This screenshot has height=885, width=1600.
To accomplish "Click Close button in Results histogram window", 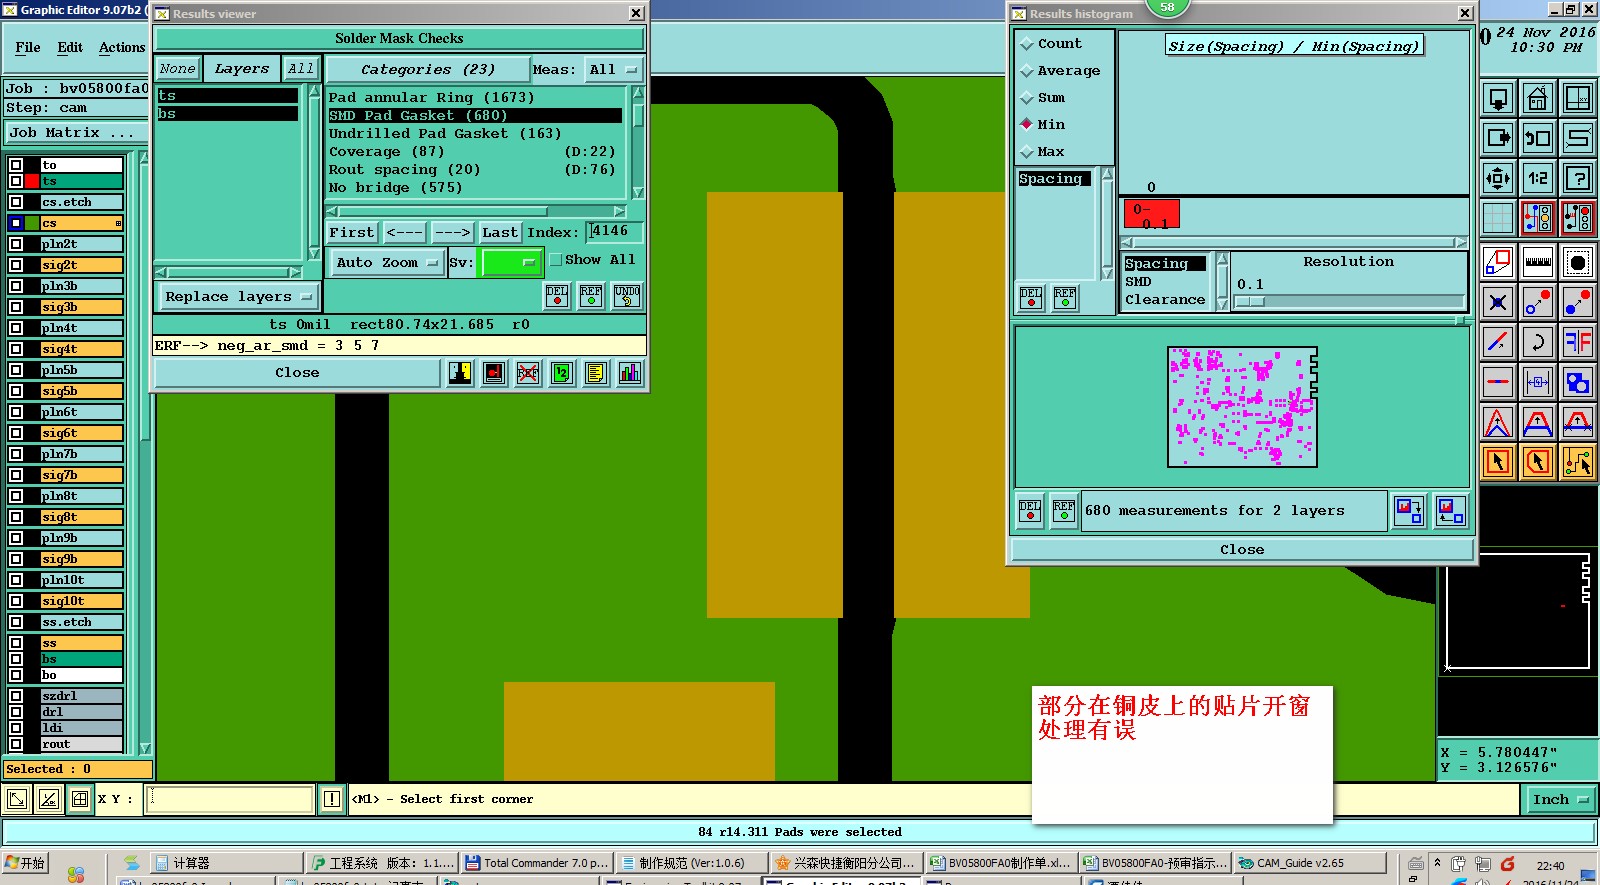I will tap(1242, 549).
